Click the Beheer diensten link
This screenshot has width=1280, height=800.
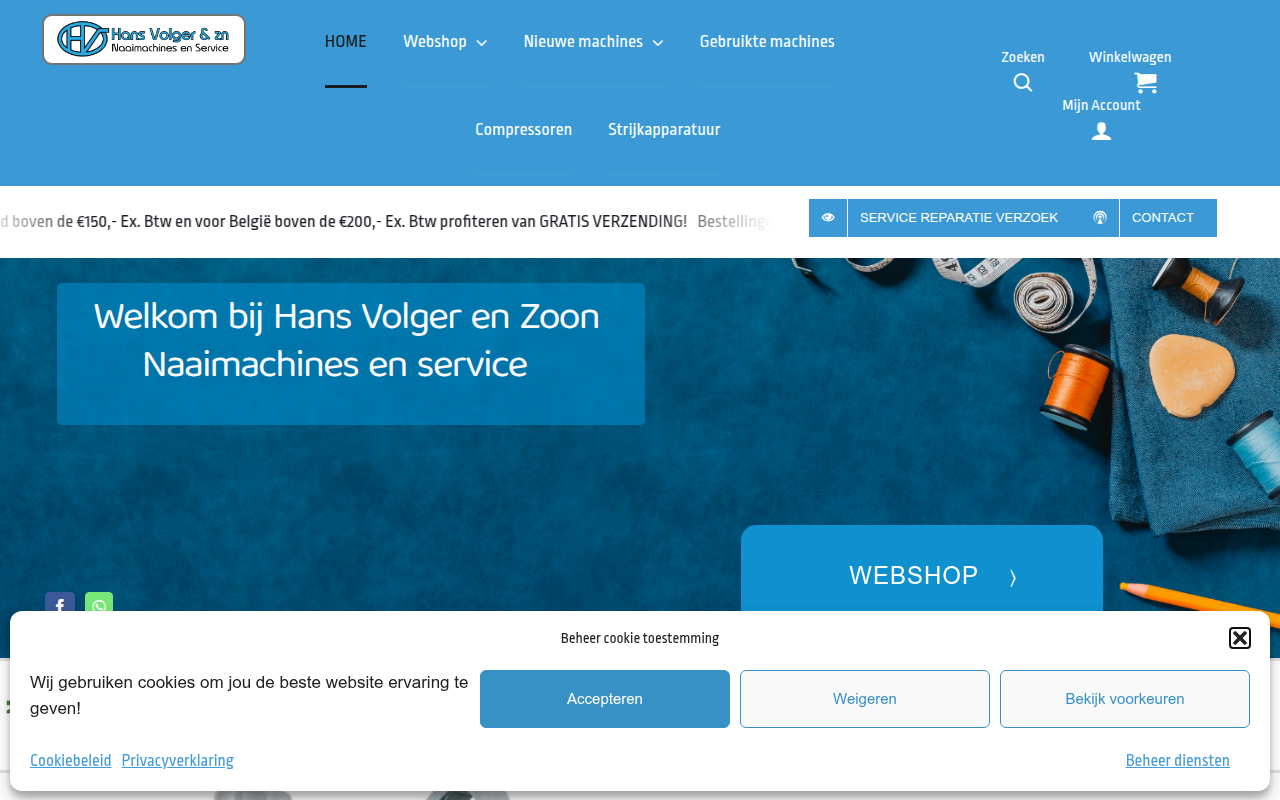(x=1178, y=761)
